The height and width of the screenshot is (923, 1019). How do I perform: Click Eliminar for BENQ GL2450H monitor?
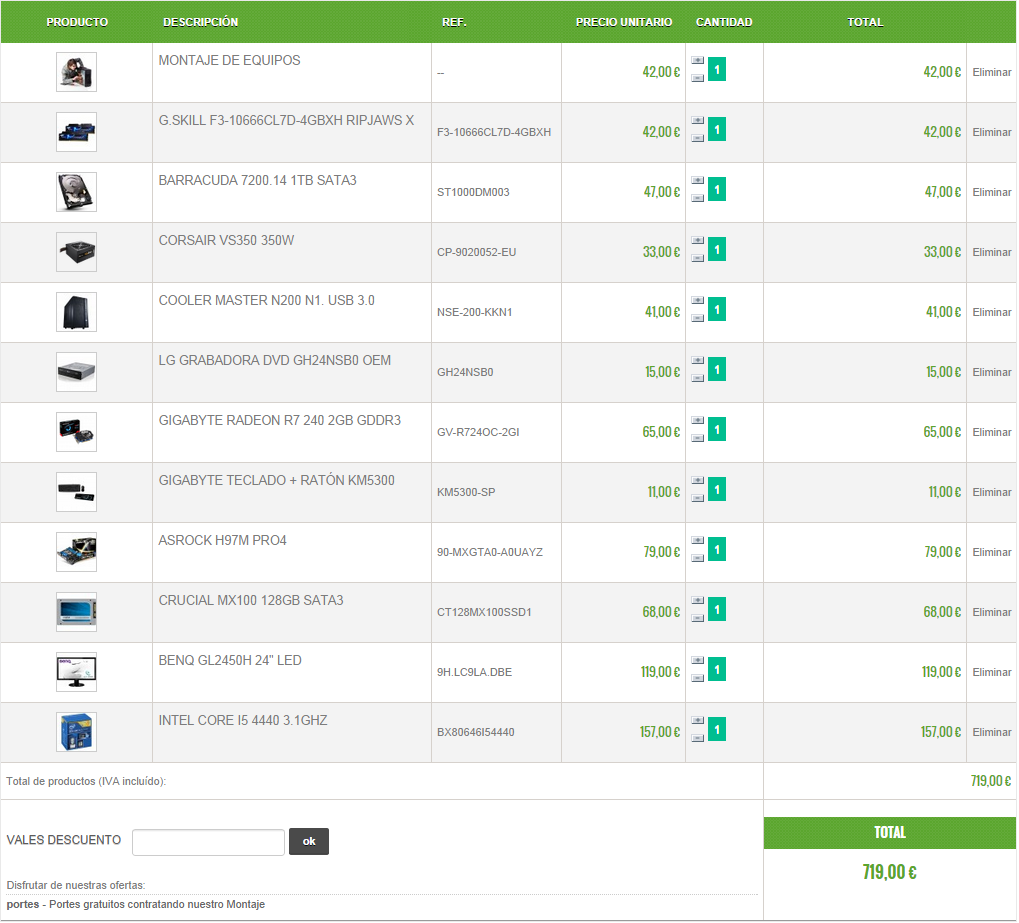(992, 672)
